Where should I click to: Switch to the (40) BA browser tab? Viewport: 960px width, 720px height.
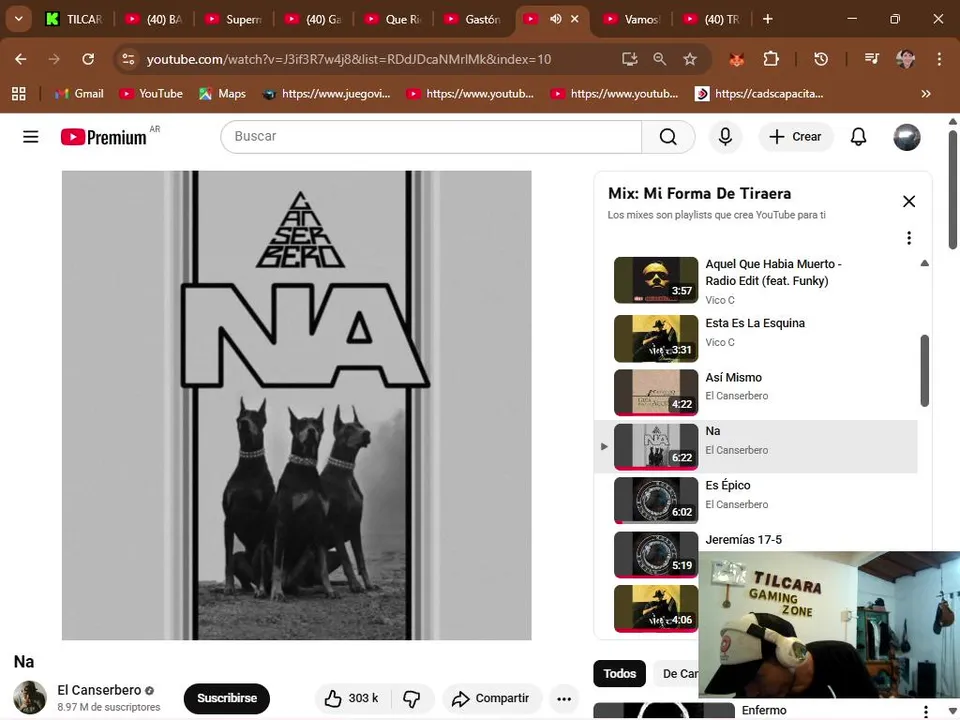pyautogui.click(x=154, y=19)
